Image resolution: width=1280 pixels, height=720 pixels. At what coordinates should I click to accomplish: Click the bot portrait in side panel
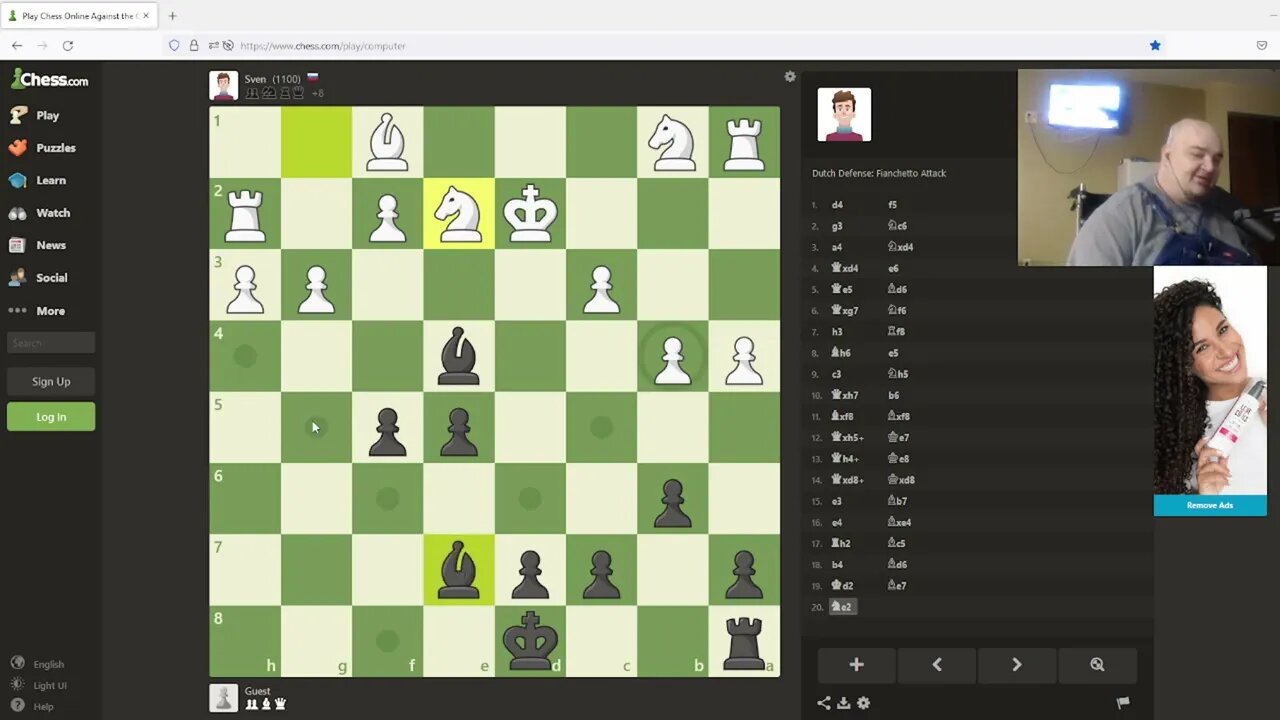[844, 114]
